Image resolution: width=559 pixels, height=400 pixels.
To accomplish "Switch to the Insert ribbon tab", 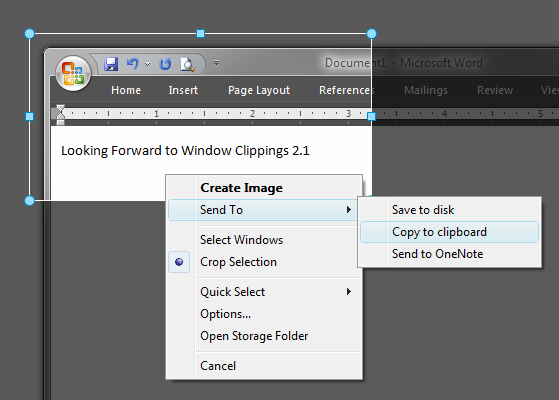I will 183,90.
